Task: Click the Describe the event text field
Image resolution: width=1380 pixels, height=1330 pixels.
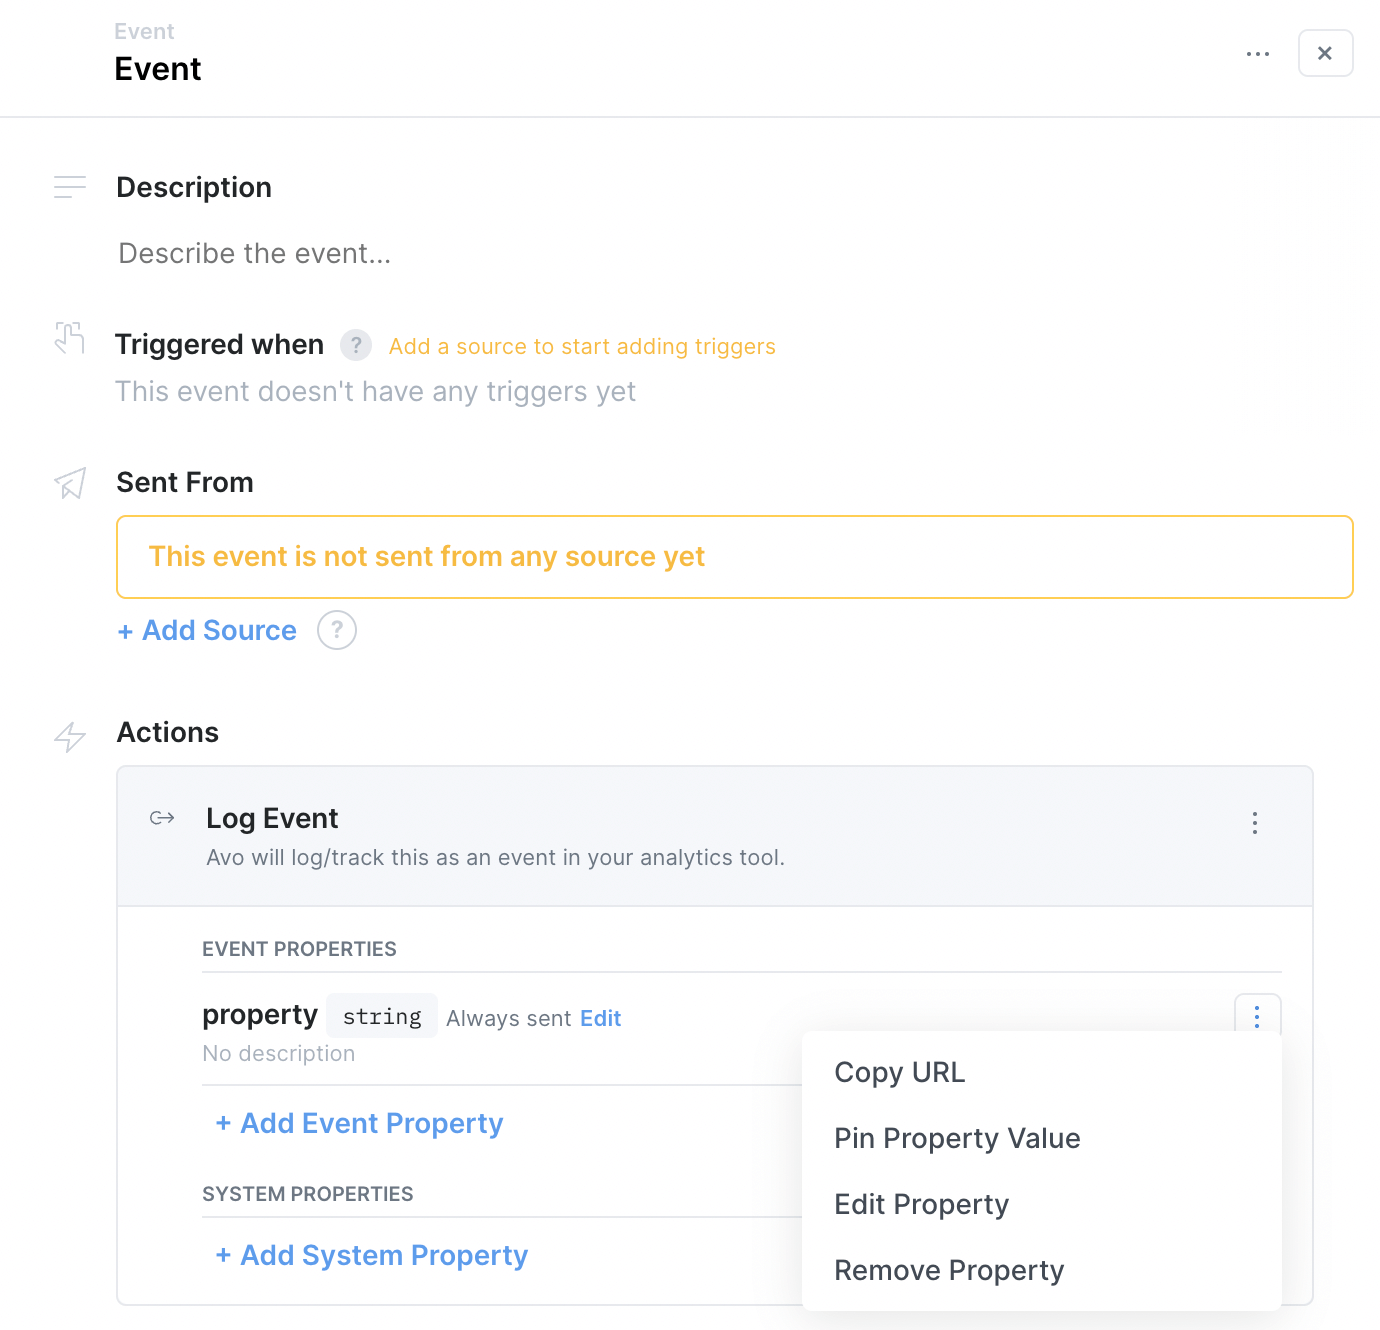Action: tap(254, 253)
